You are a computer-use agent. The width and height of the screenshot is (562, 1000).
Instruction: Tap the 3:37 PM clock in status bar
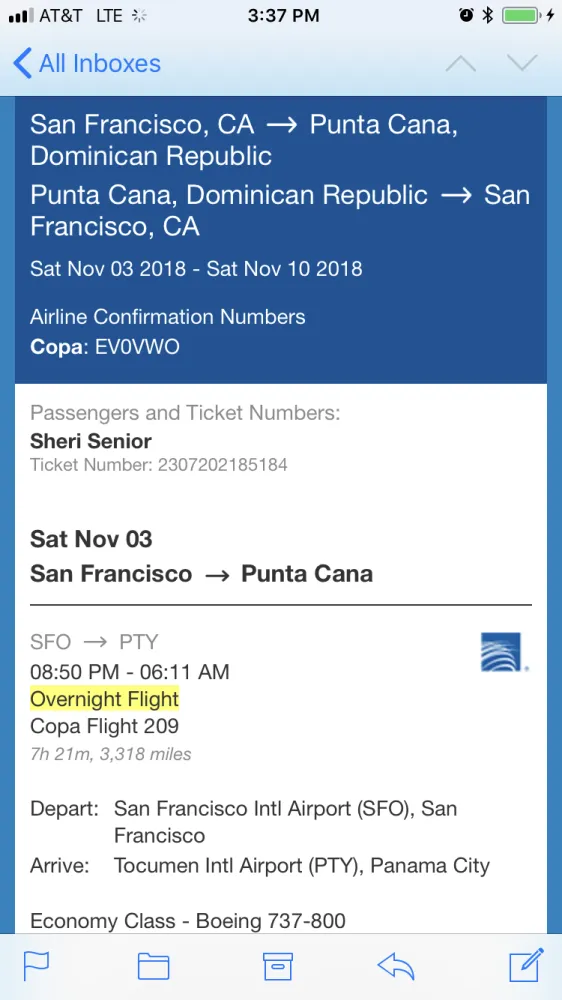[x=283, y=16]
